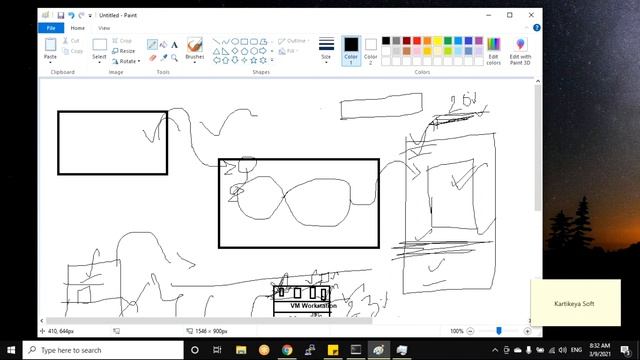Click the vertical canvas scrollbar
This screenshot has height=360, width=640.
click(538, 148)
